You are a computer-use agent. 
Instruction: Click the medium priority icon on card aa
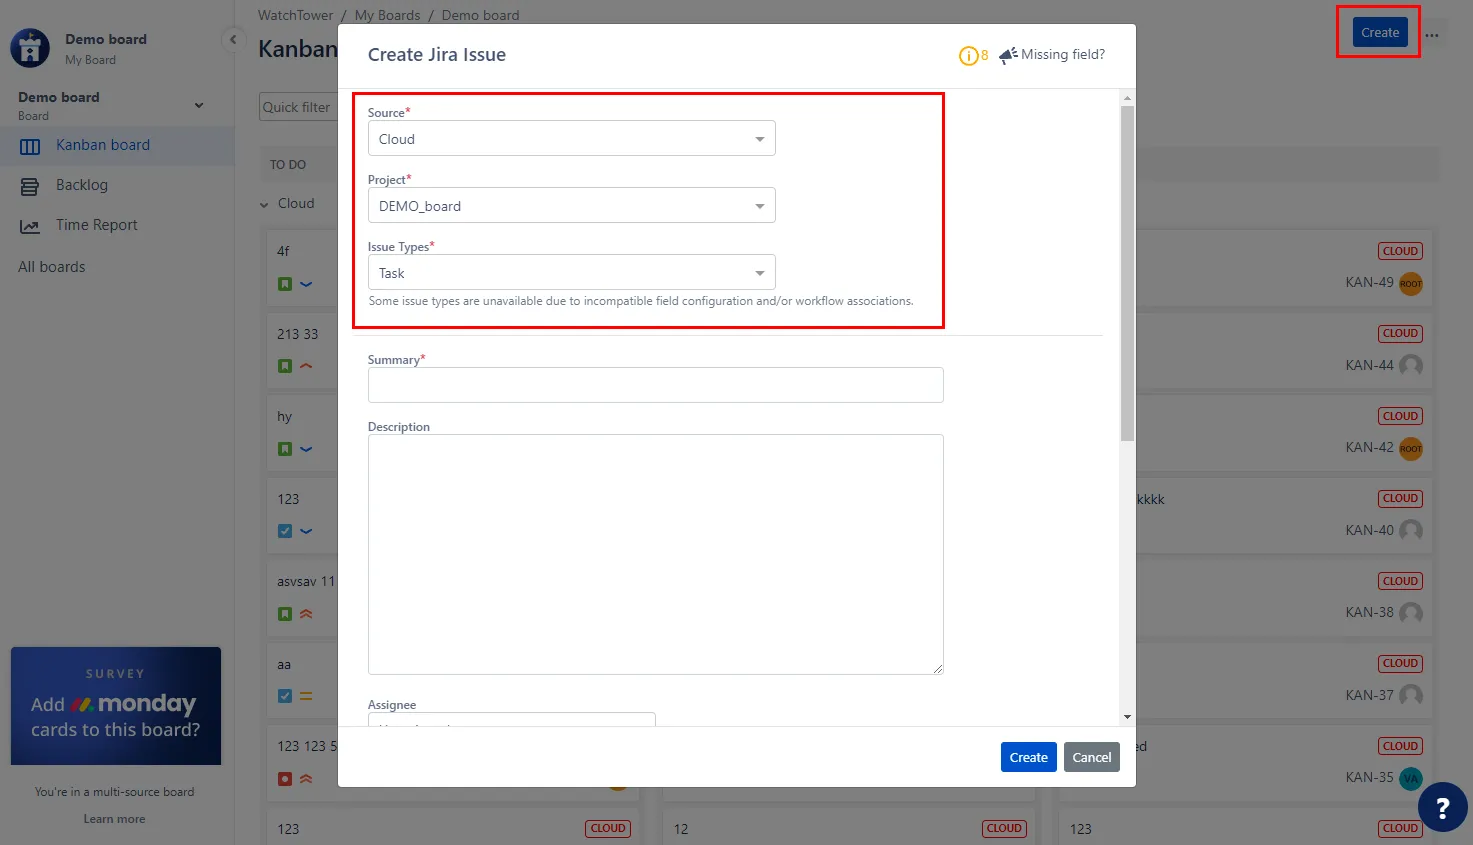(x=306, y=696)
